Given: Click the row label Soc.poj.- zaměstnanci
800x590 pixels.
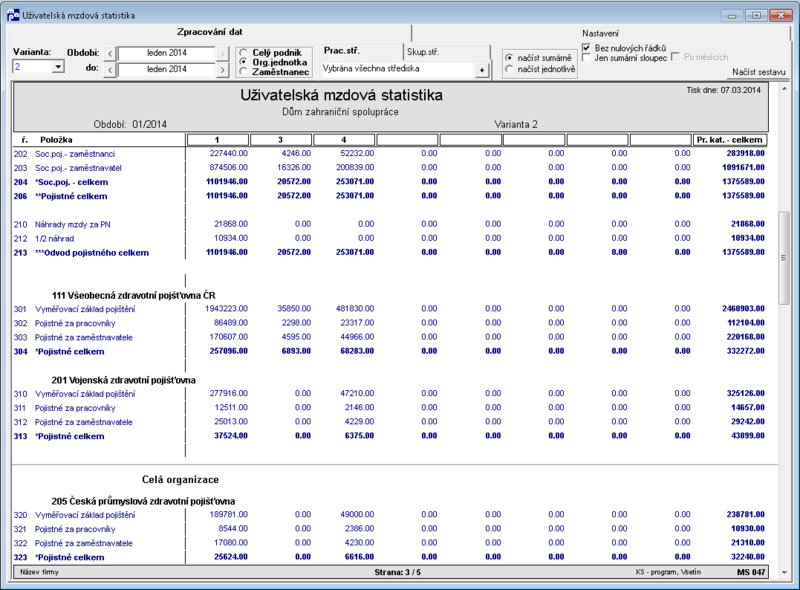Looking at the screenshot, I should click(74, 154).
